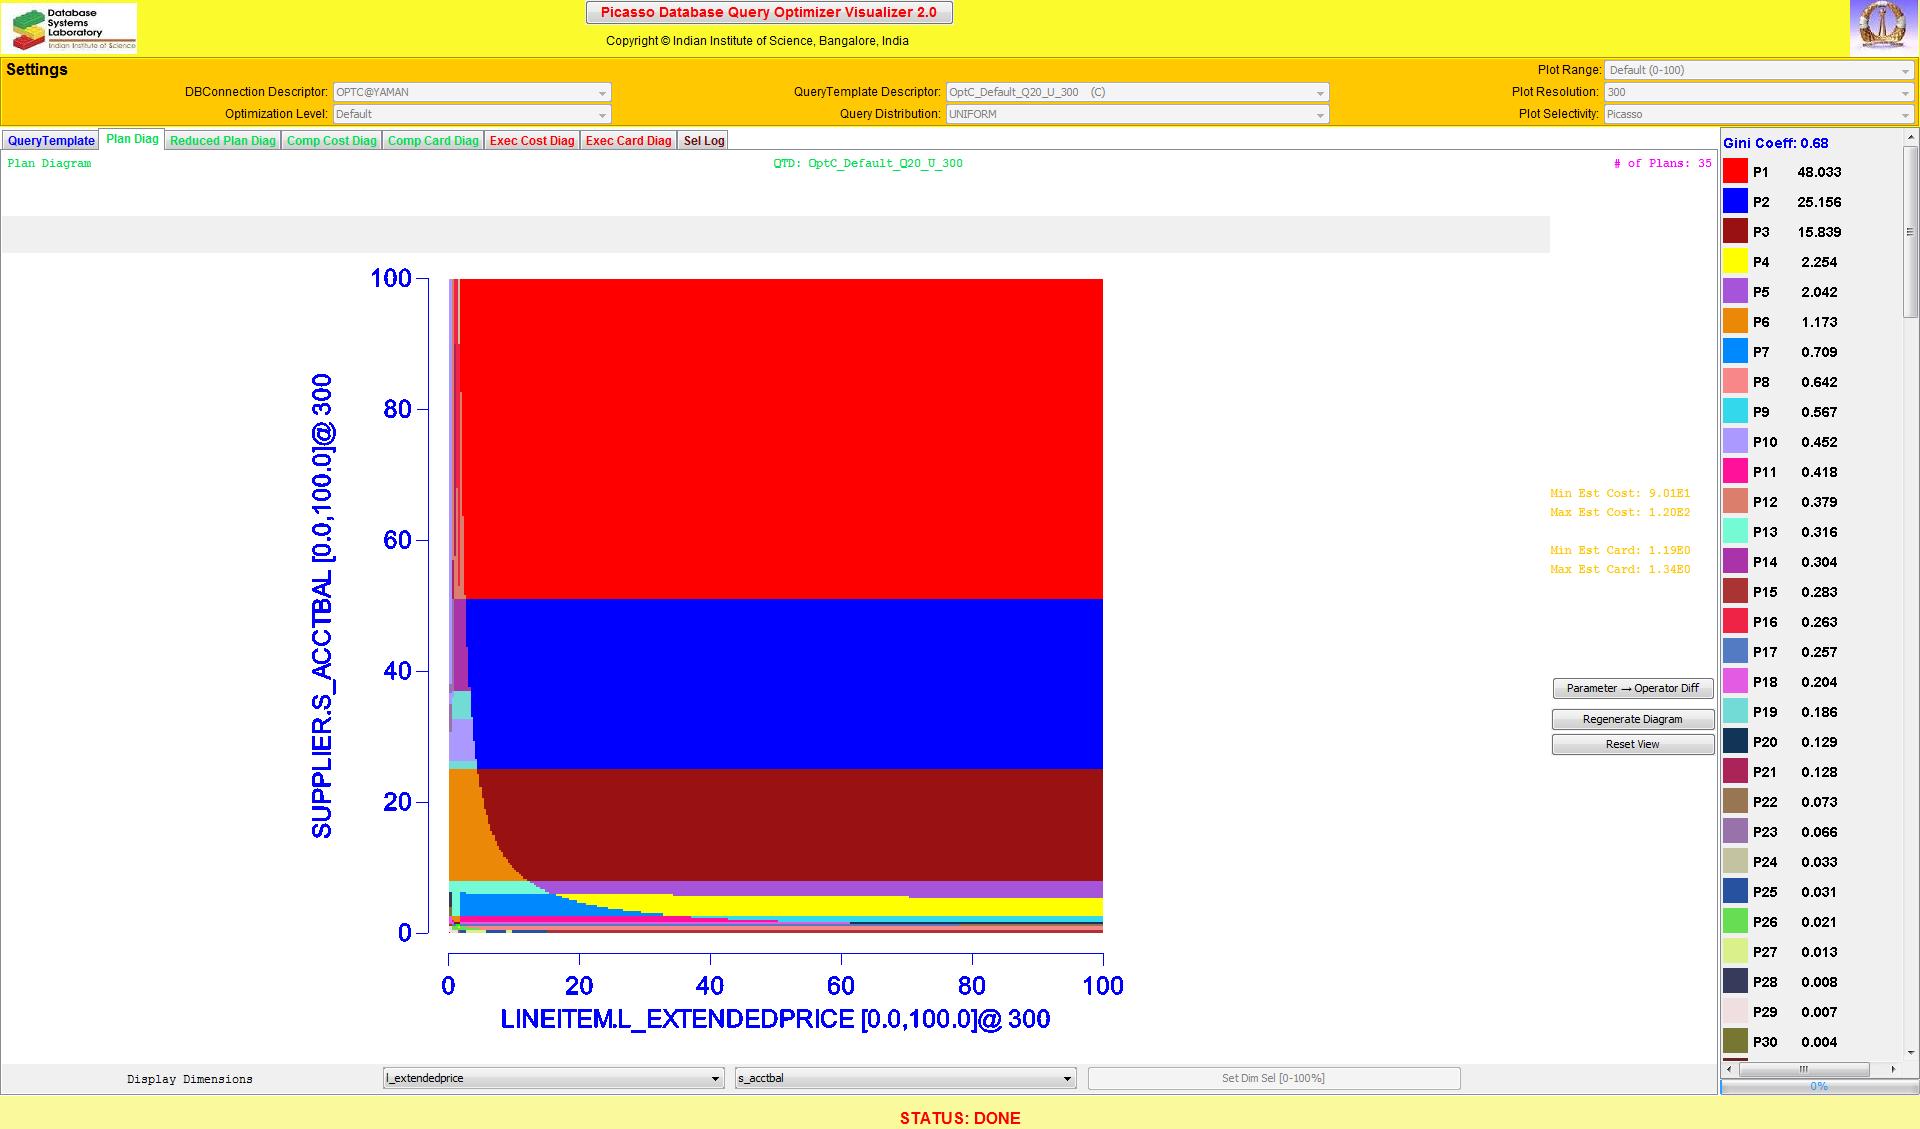Click the Picasso Database Query Optimizer Visualizer button
The image size is (1920, 1129).
click(768, 13)
